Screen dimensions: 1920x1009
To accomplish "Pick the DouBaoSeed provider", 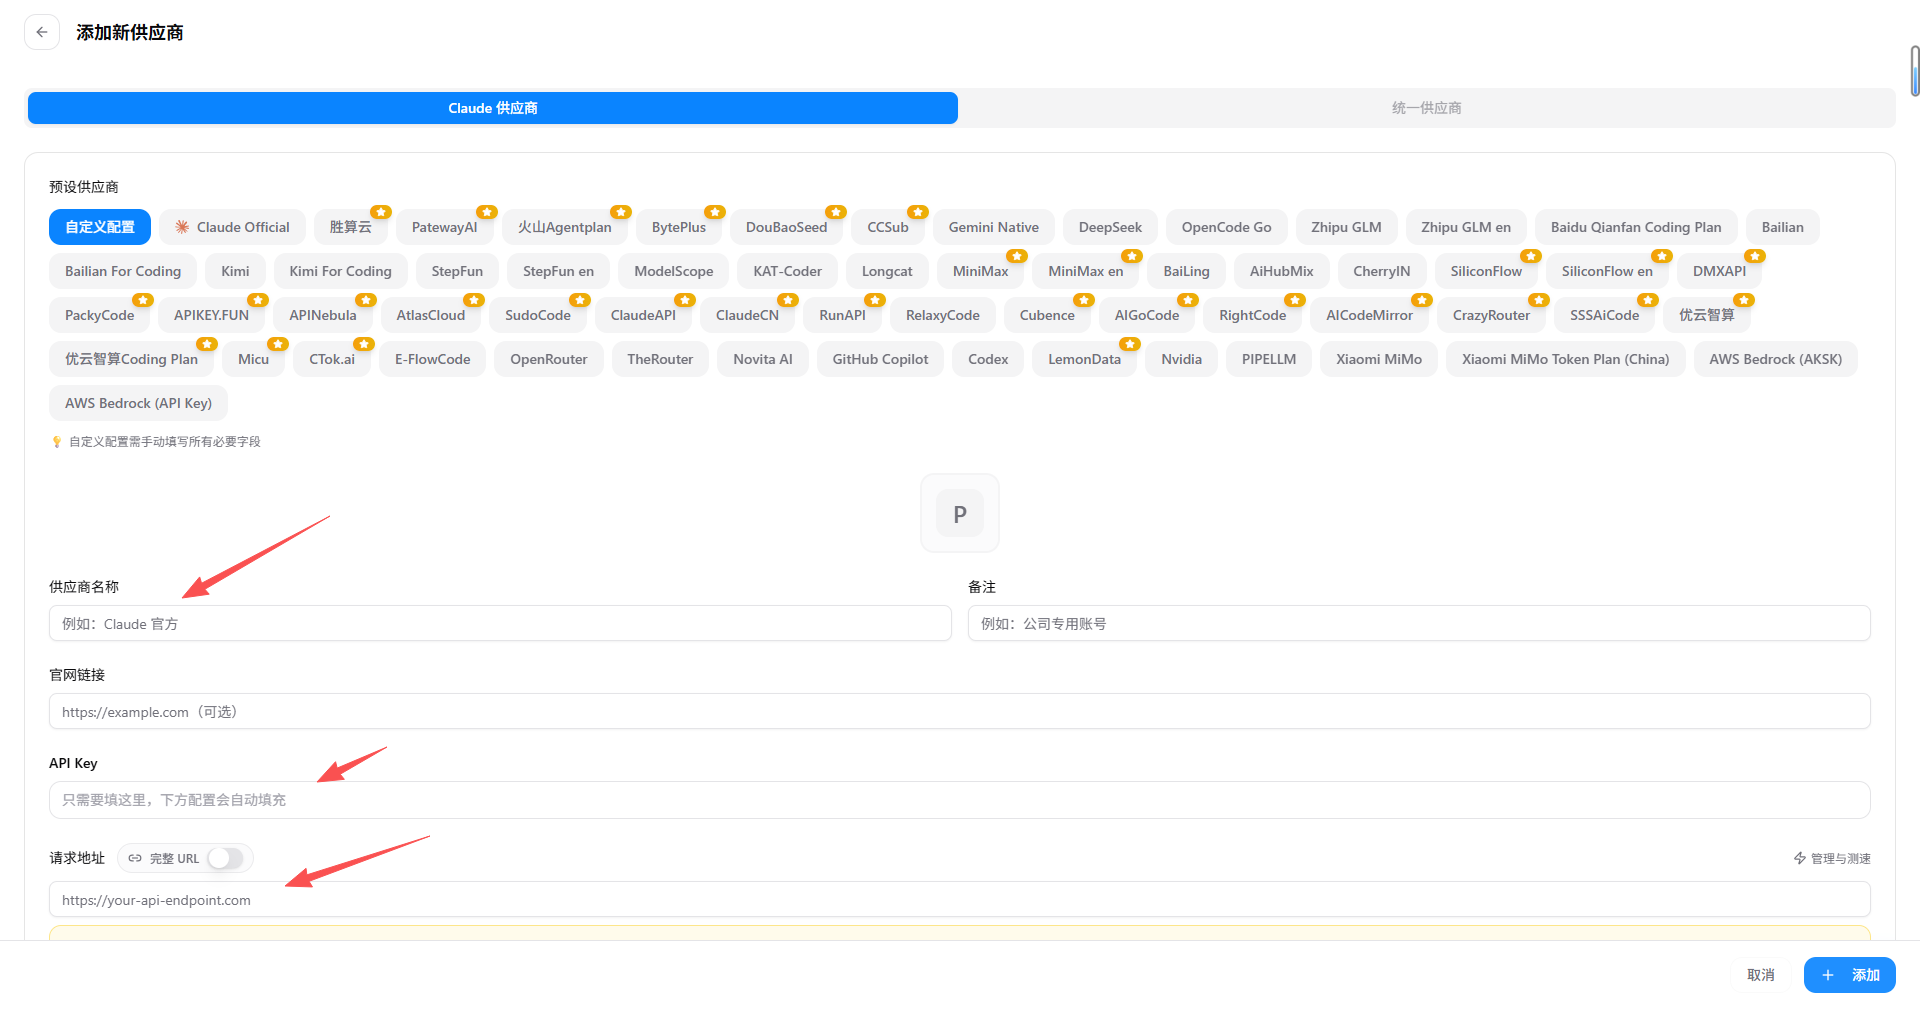I will 787,227.
